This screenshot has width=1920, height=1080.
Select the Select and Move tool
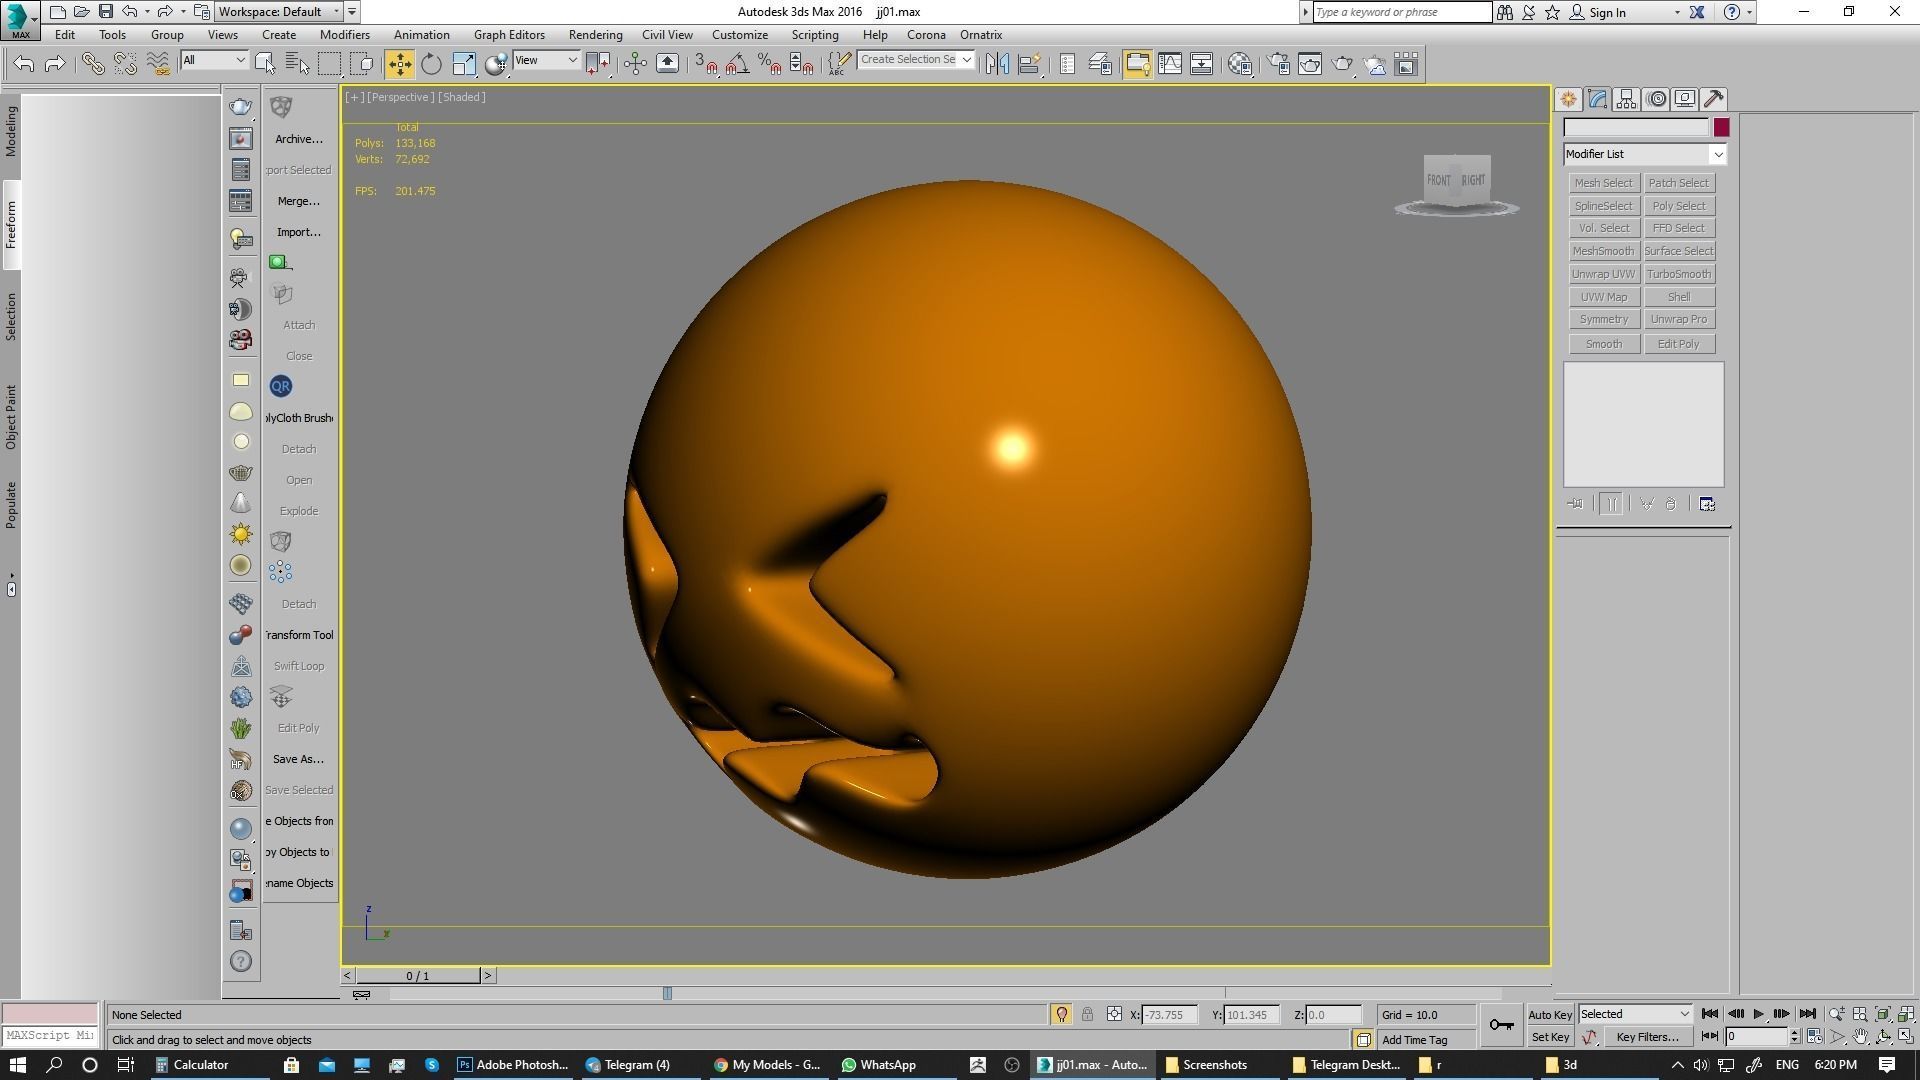pos(399,64)
